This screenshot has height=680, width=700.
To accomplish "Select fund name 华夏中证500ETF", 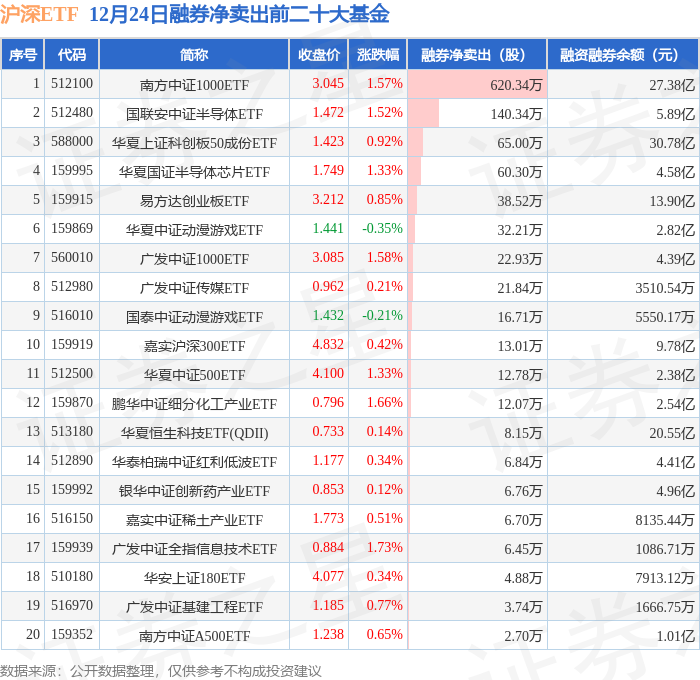I will (194, 375).
